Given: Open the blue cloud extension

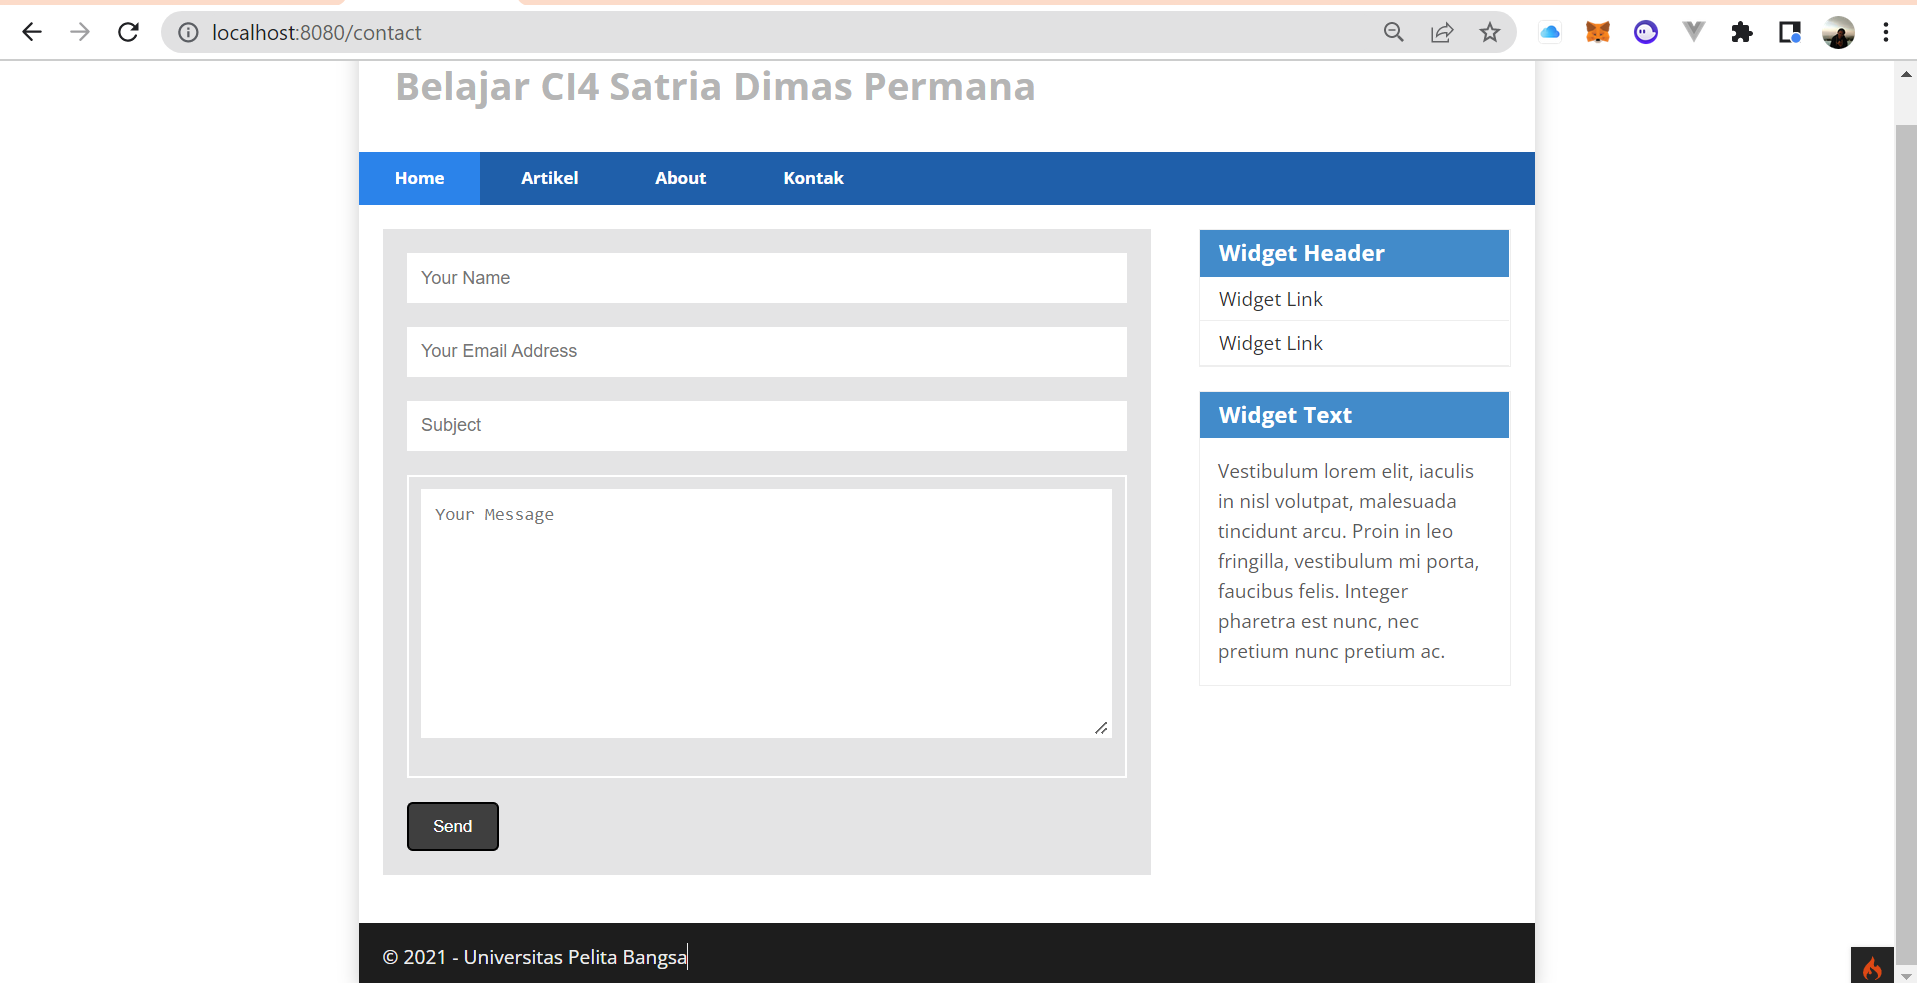Looking at the screenshot, I should tap(1550, 33).
